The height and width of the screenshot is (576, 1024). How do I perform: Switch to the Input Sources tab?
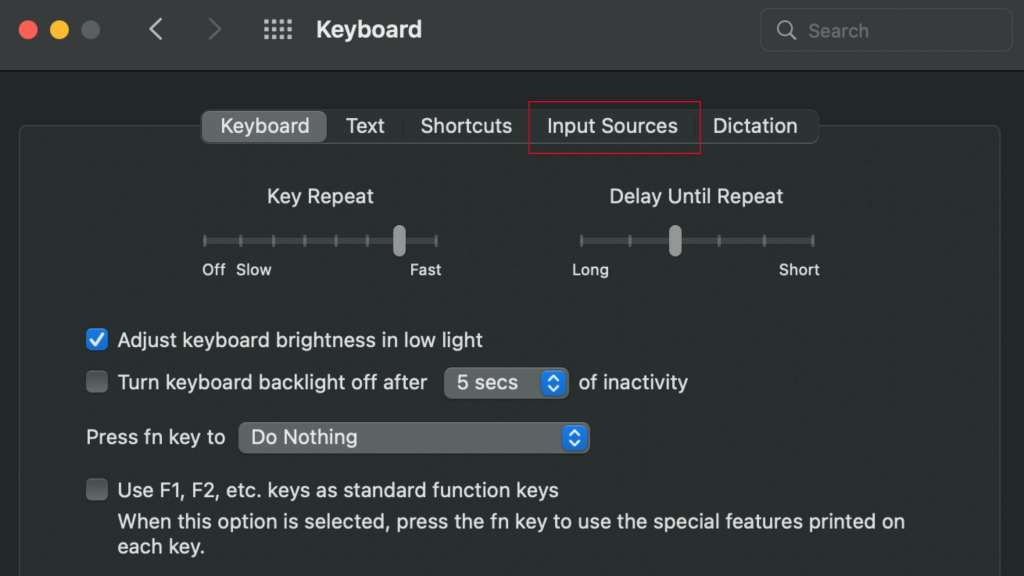click(612, 126)
